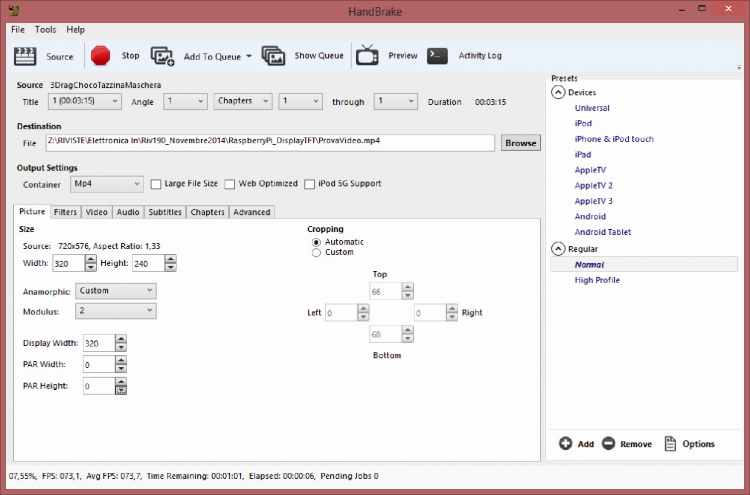Click the Display Width value field
Screen dimensions: 750x495
[99, 343]
